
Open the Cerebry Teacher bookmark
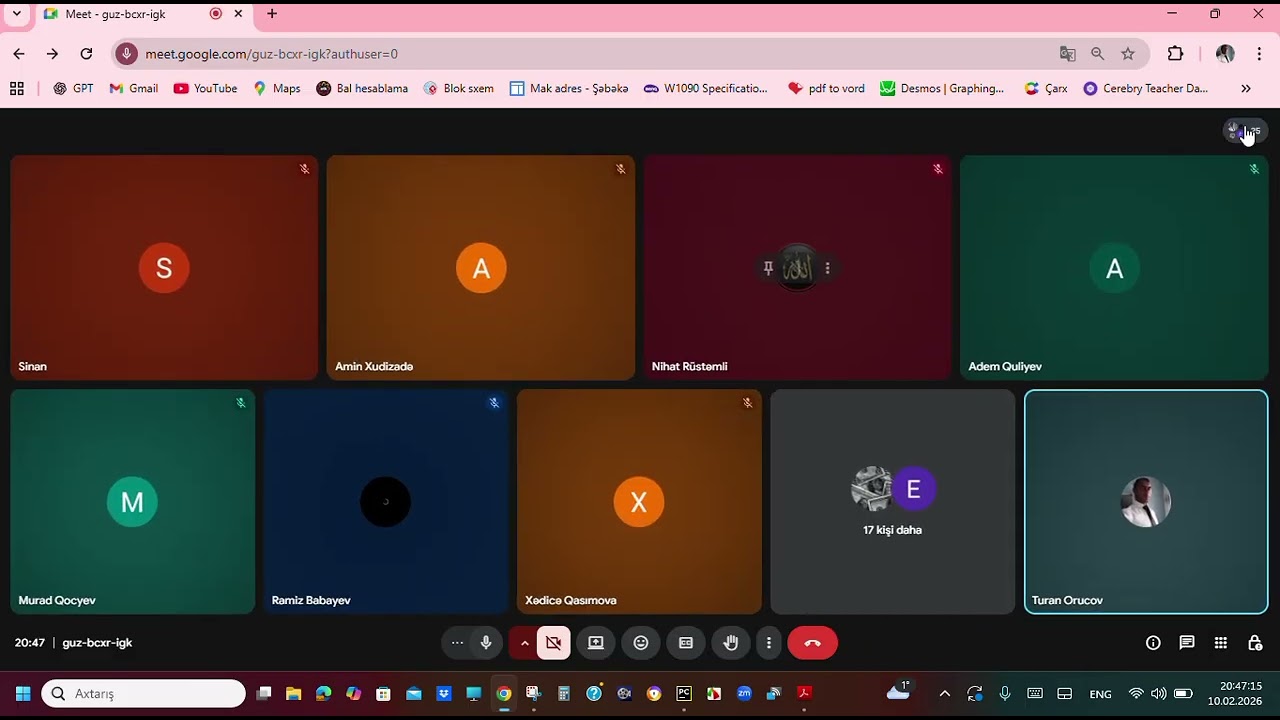1146,88
